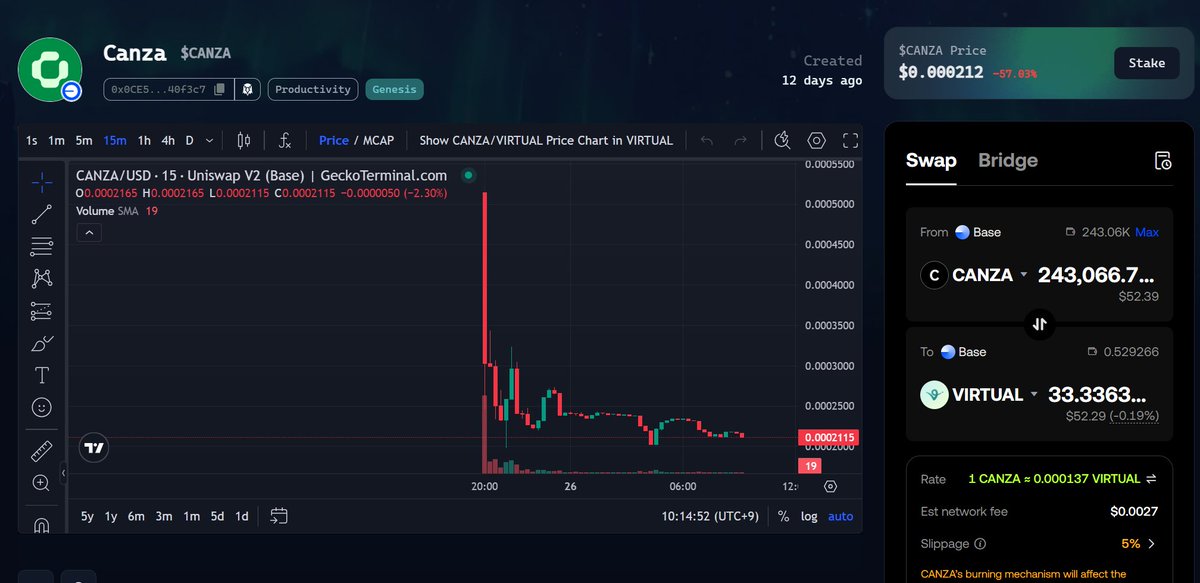The width and height of the screenshot is (1200, 583).
Task: Expand the drawing toolbar side handle
Action: (x=63, y=472)
